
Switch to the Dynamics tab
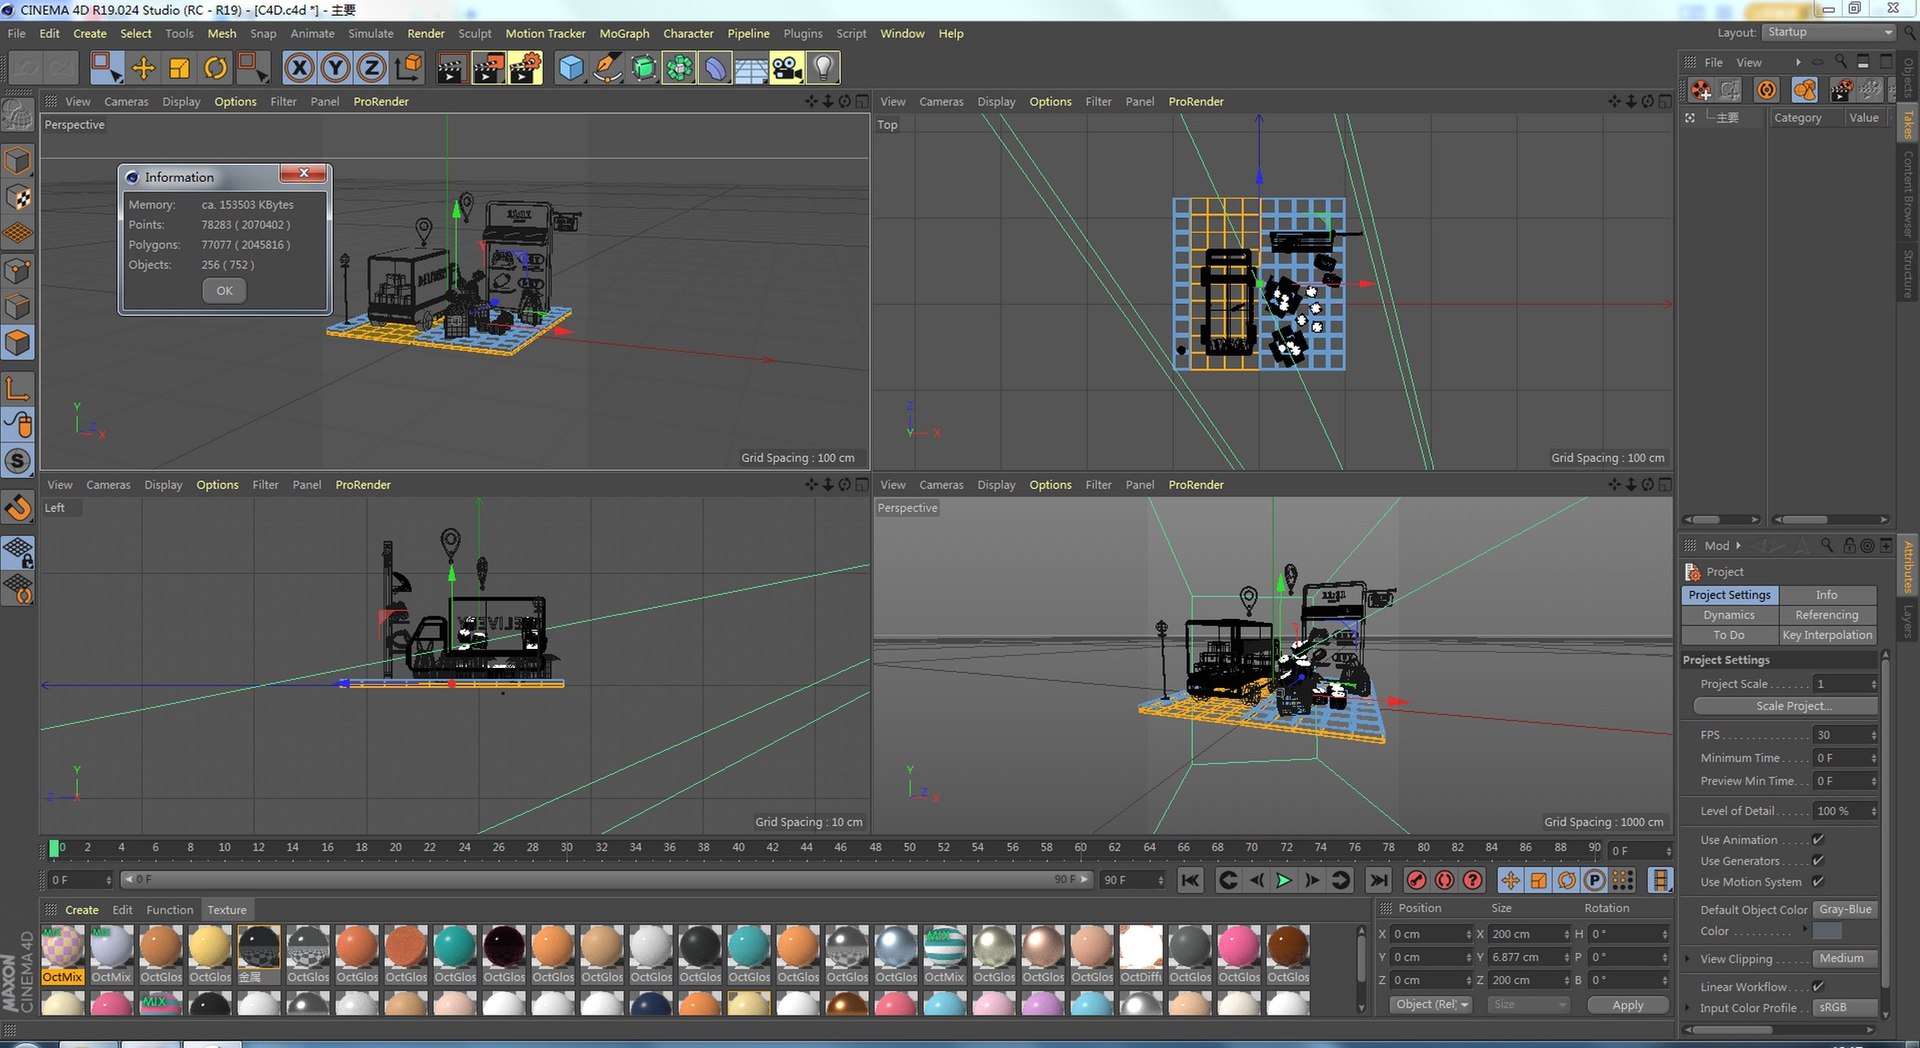(1729, 615)
